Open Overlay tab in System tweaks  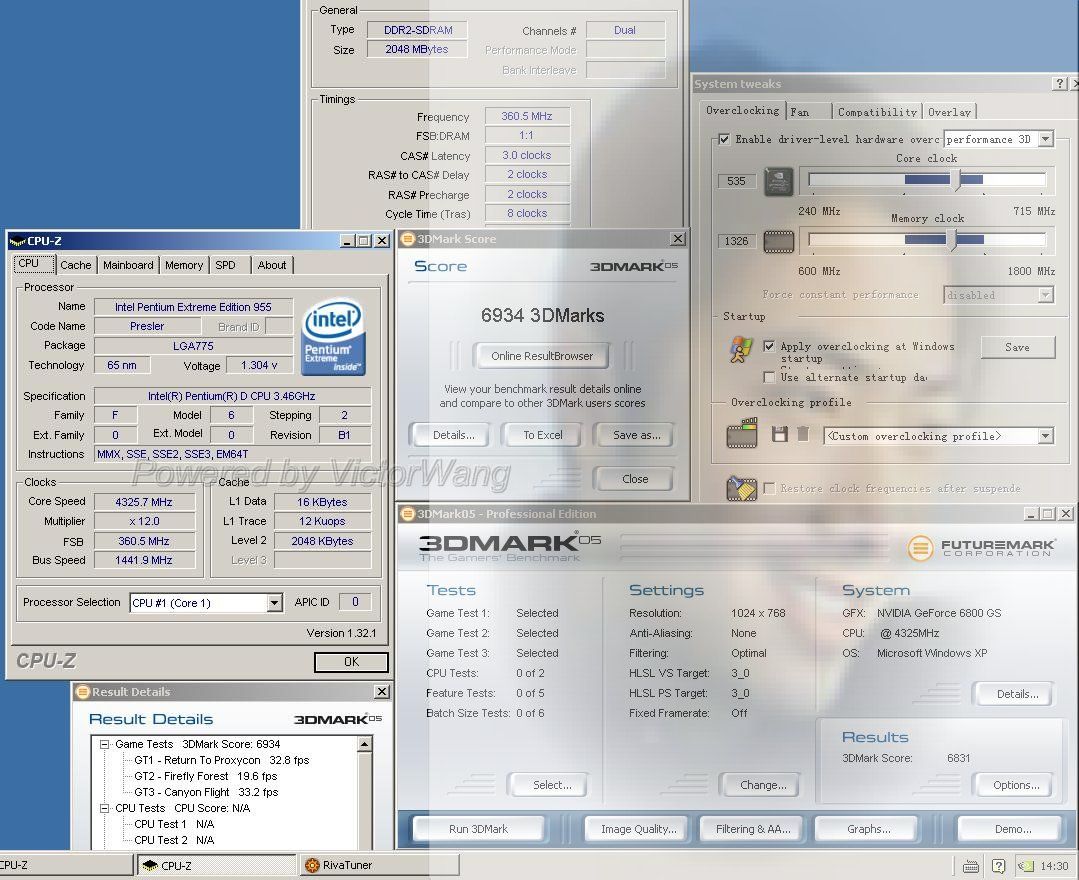pos(950,111)
